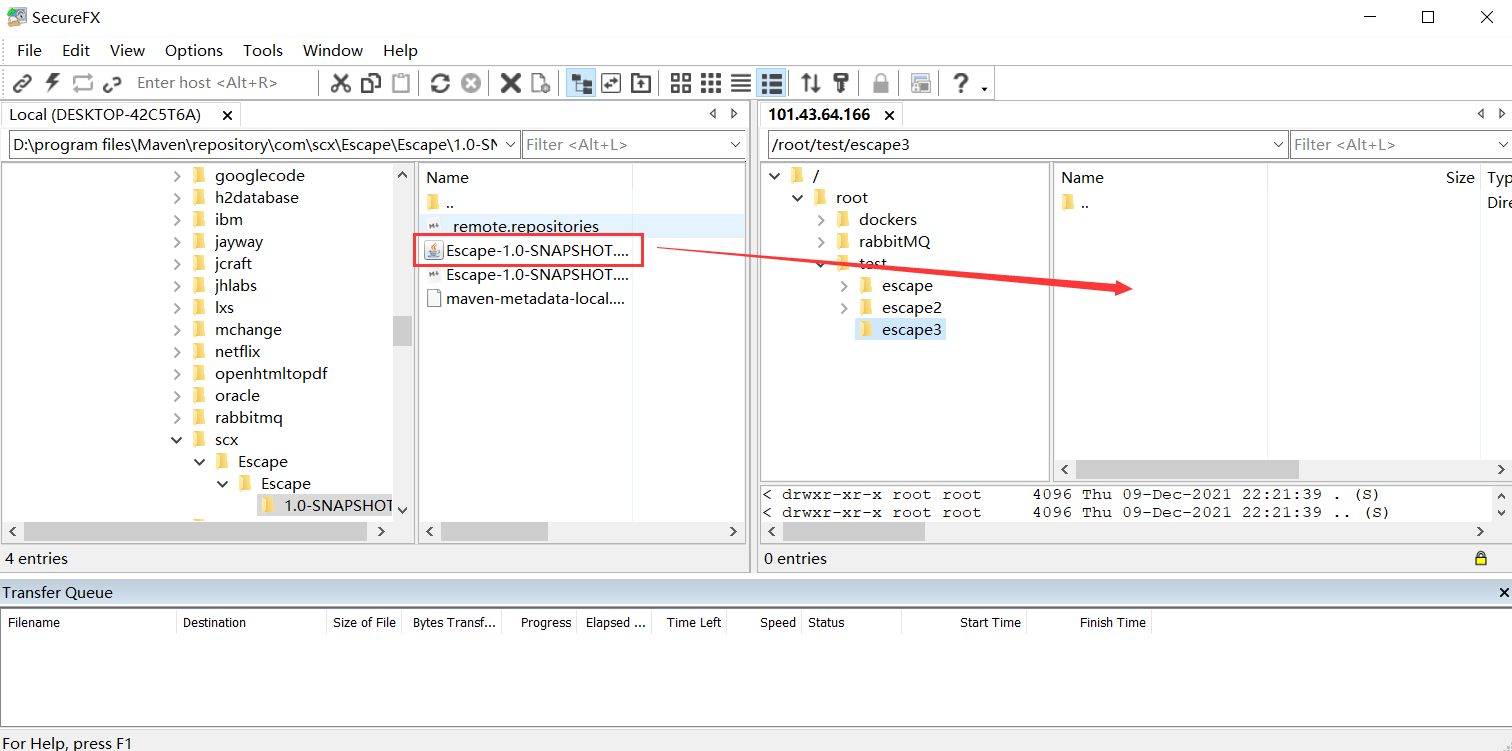Click the Help question mark icon
This screenshot has height=751, width=1512.
coord(961,83)
